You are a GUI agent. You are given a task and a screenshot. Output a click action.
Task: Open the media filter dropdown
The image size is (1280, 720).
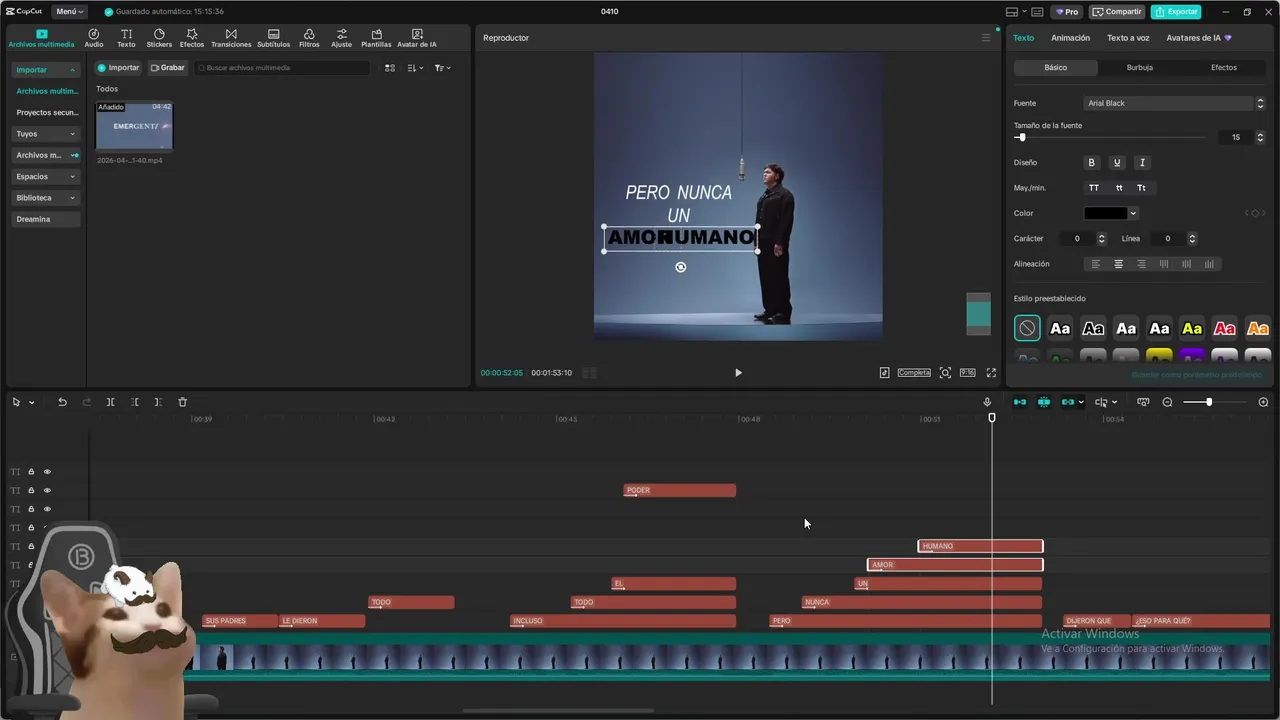(443, 68)
